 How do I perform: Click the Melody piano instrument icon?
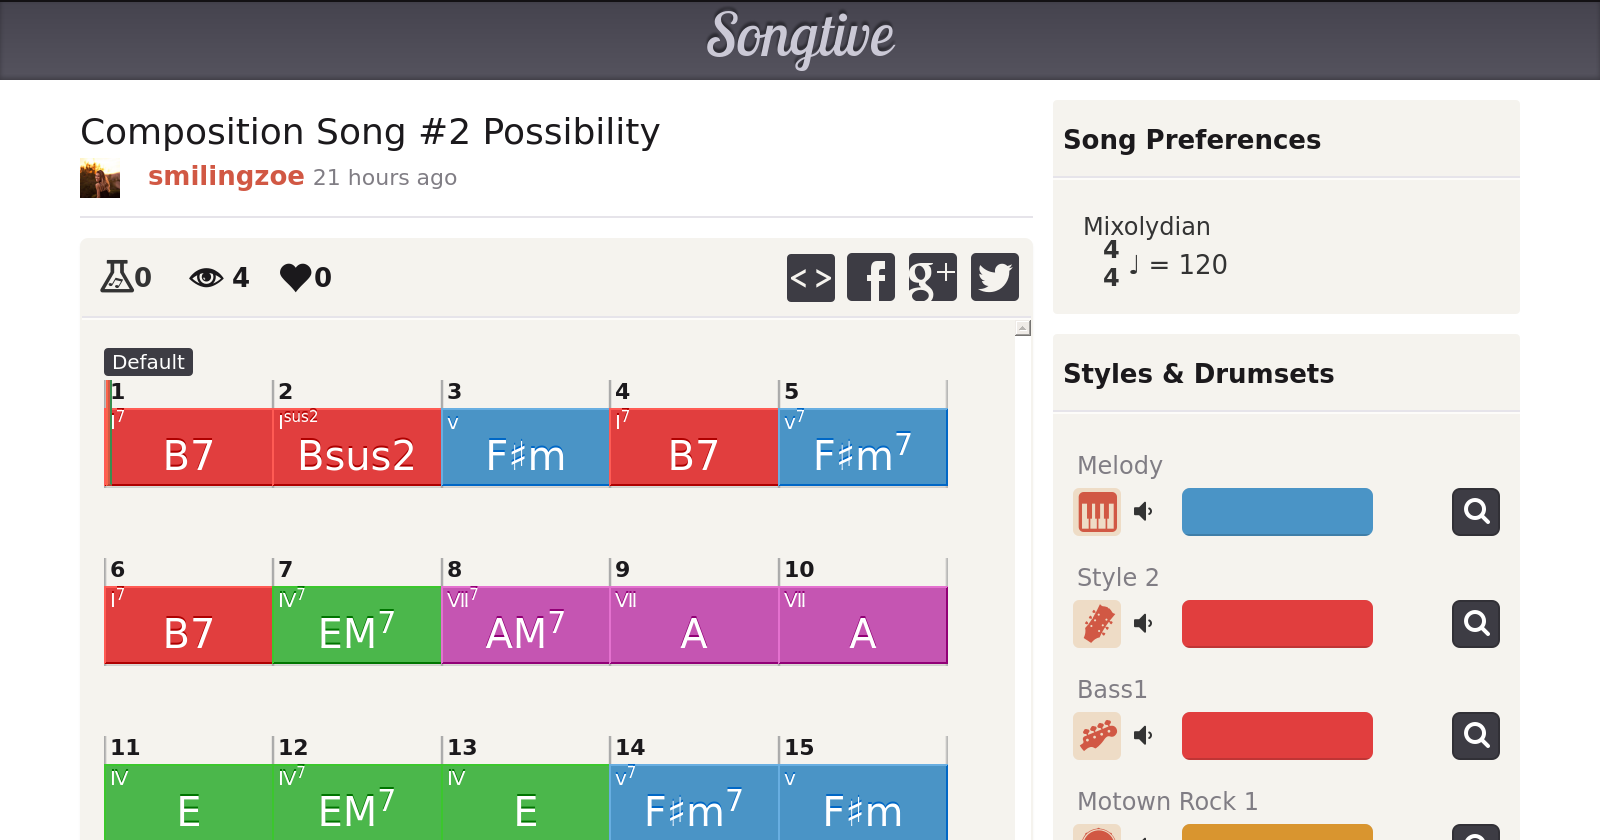tap(1096, 512)
